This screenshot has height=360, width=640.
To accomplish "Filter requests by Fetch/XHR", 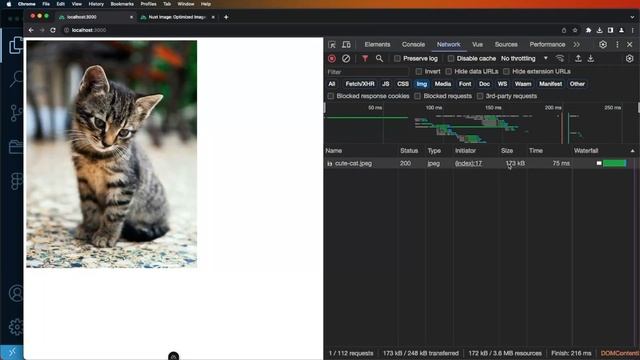I will [x=360, y=84].
